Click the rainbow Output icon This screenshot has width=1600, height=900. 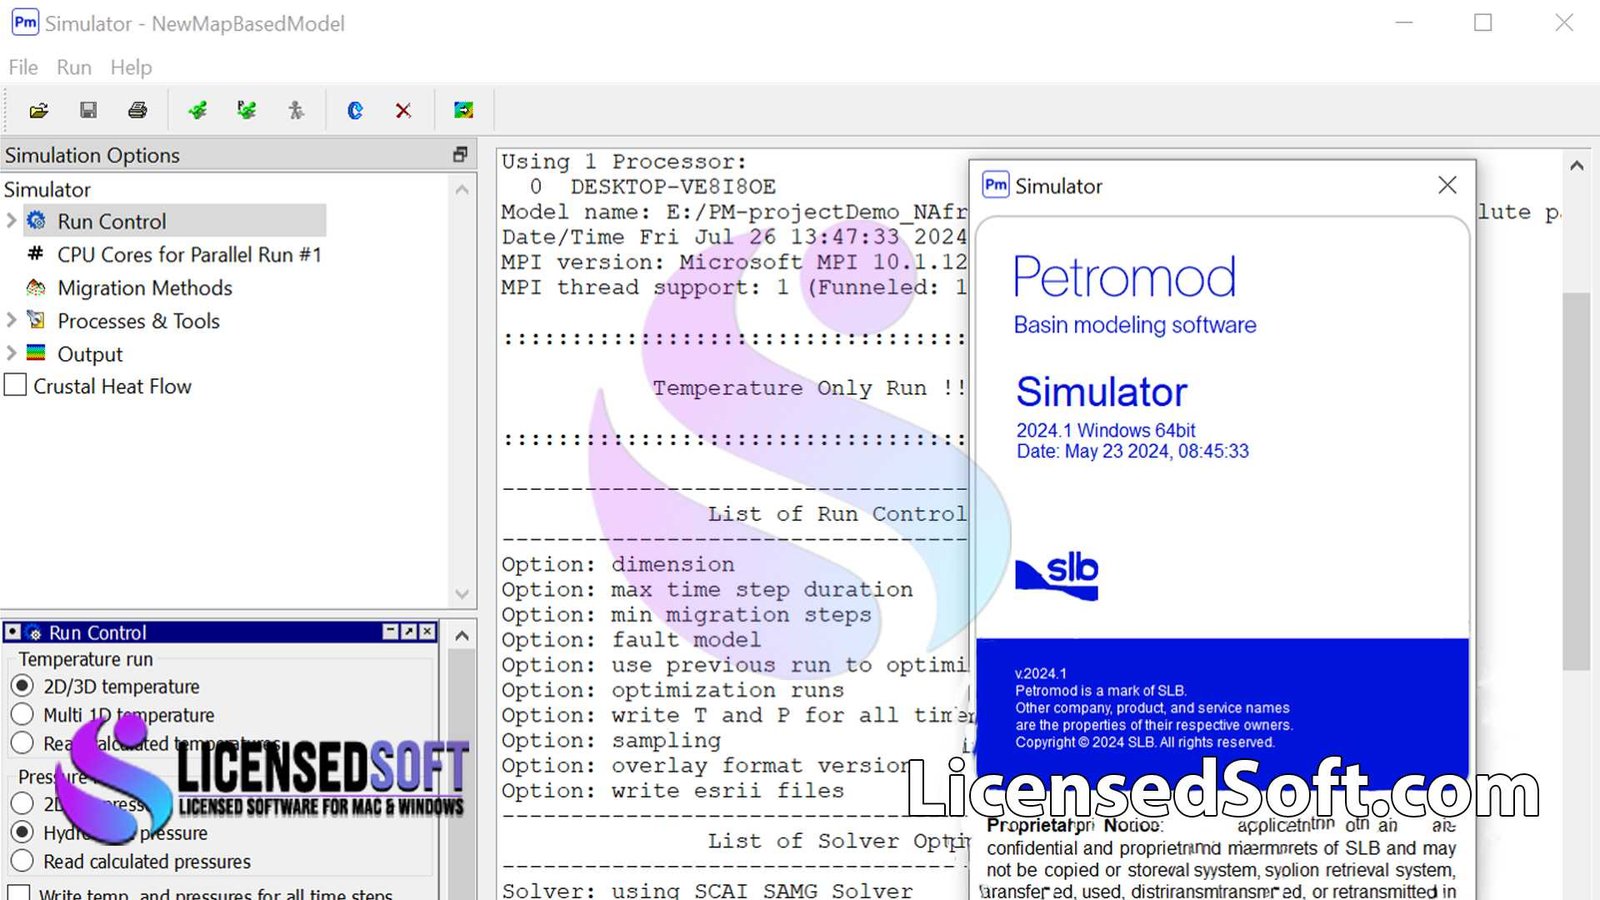36,353
